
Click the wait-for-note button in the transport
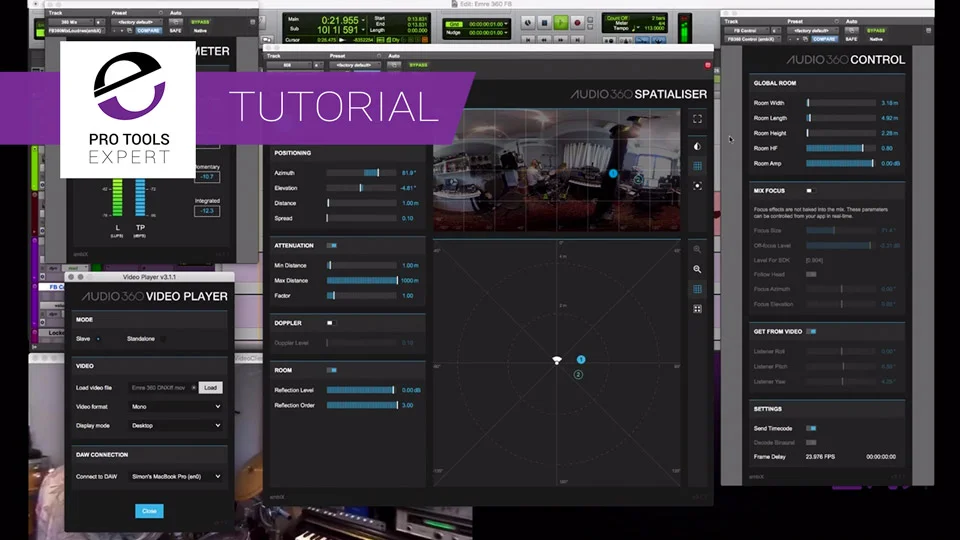[608, 42]
